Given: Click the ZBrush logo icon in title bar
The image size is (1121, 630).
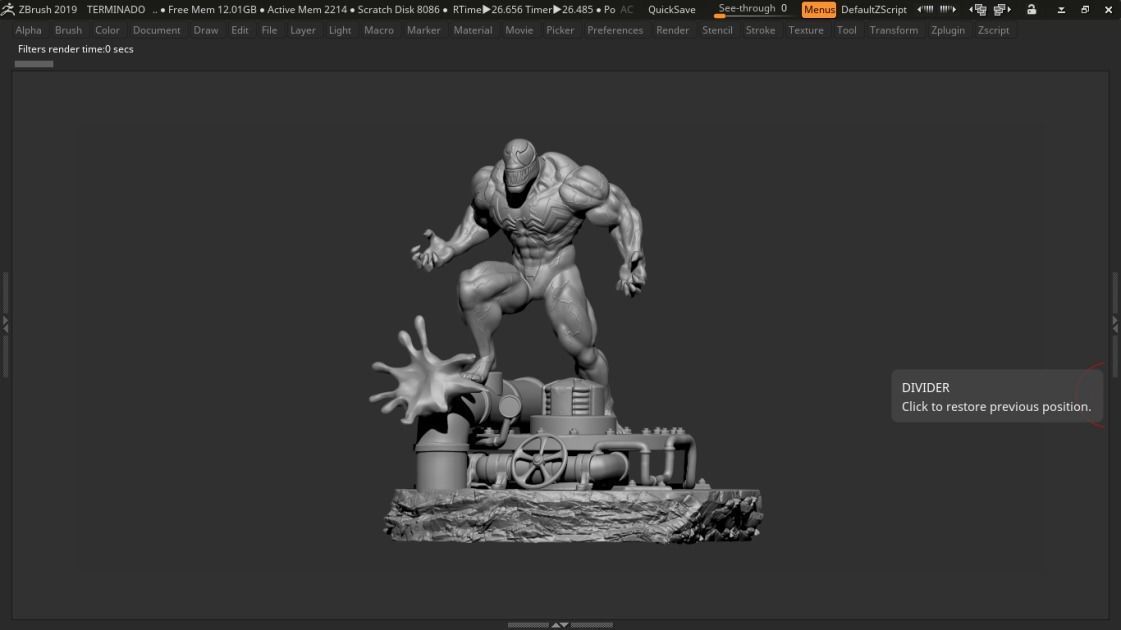Looking at the screenshot, I should [x=8, y=9].
